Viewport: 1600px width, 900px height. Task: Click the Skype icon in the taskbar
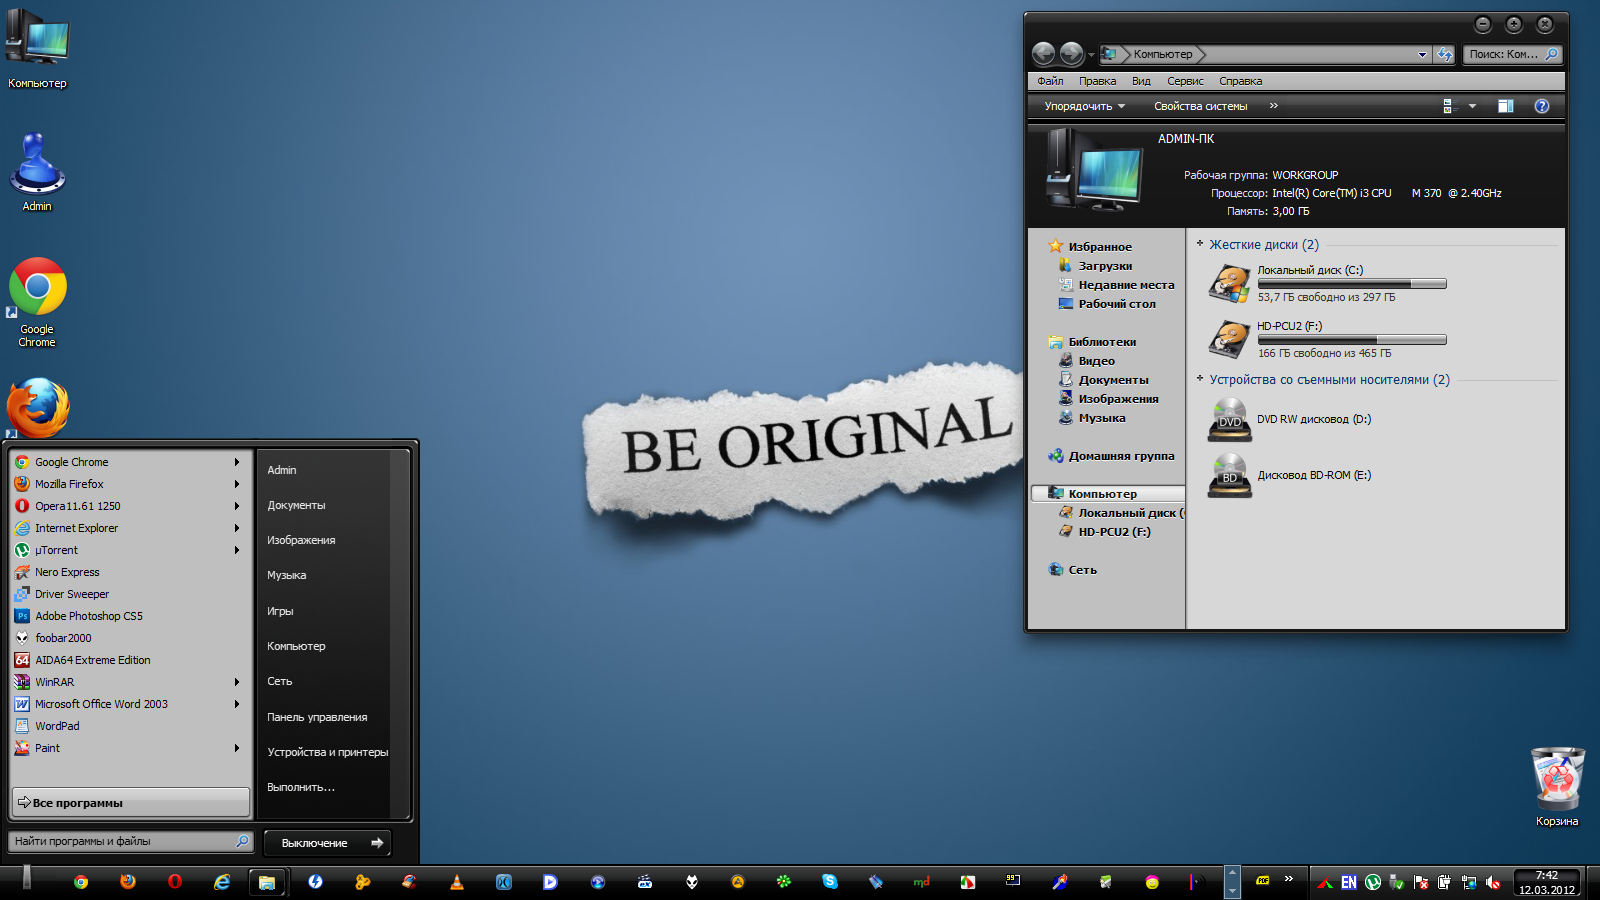tap(829, 881)
